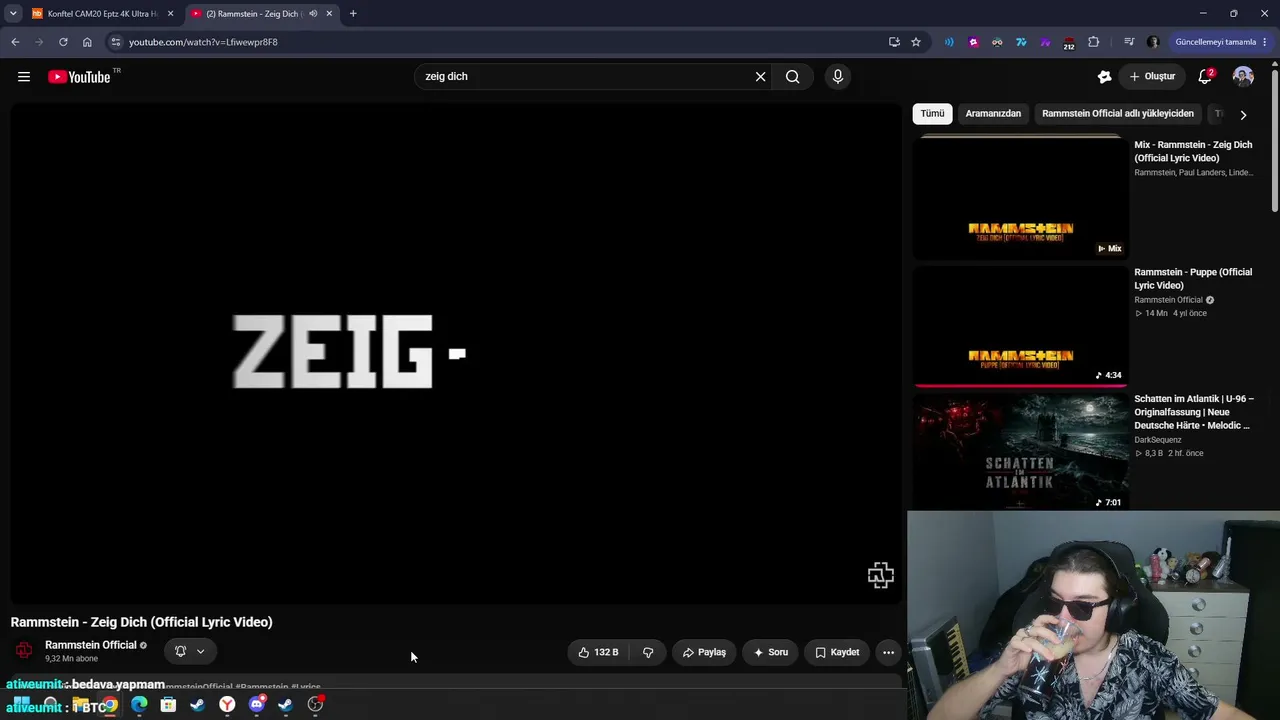Like the video with 132 B likes

pyautogui.click(x=599, y=652)
